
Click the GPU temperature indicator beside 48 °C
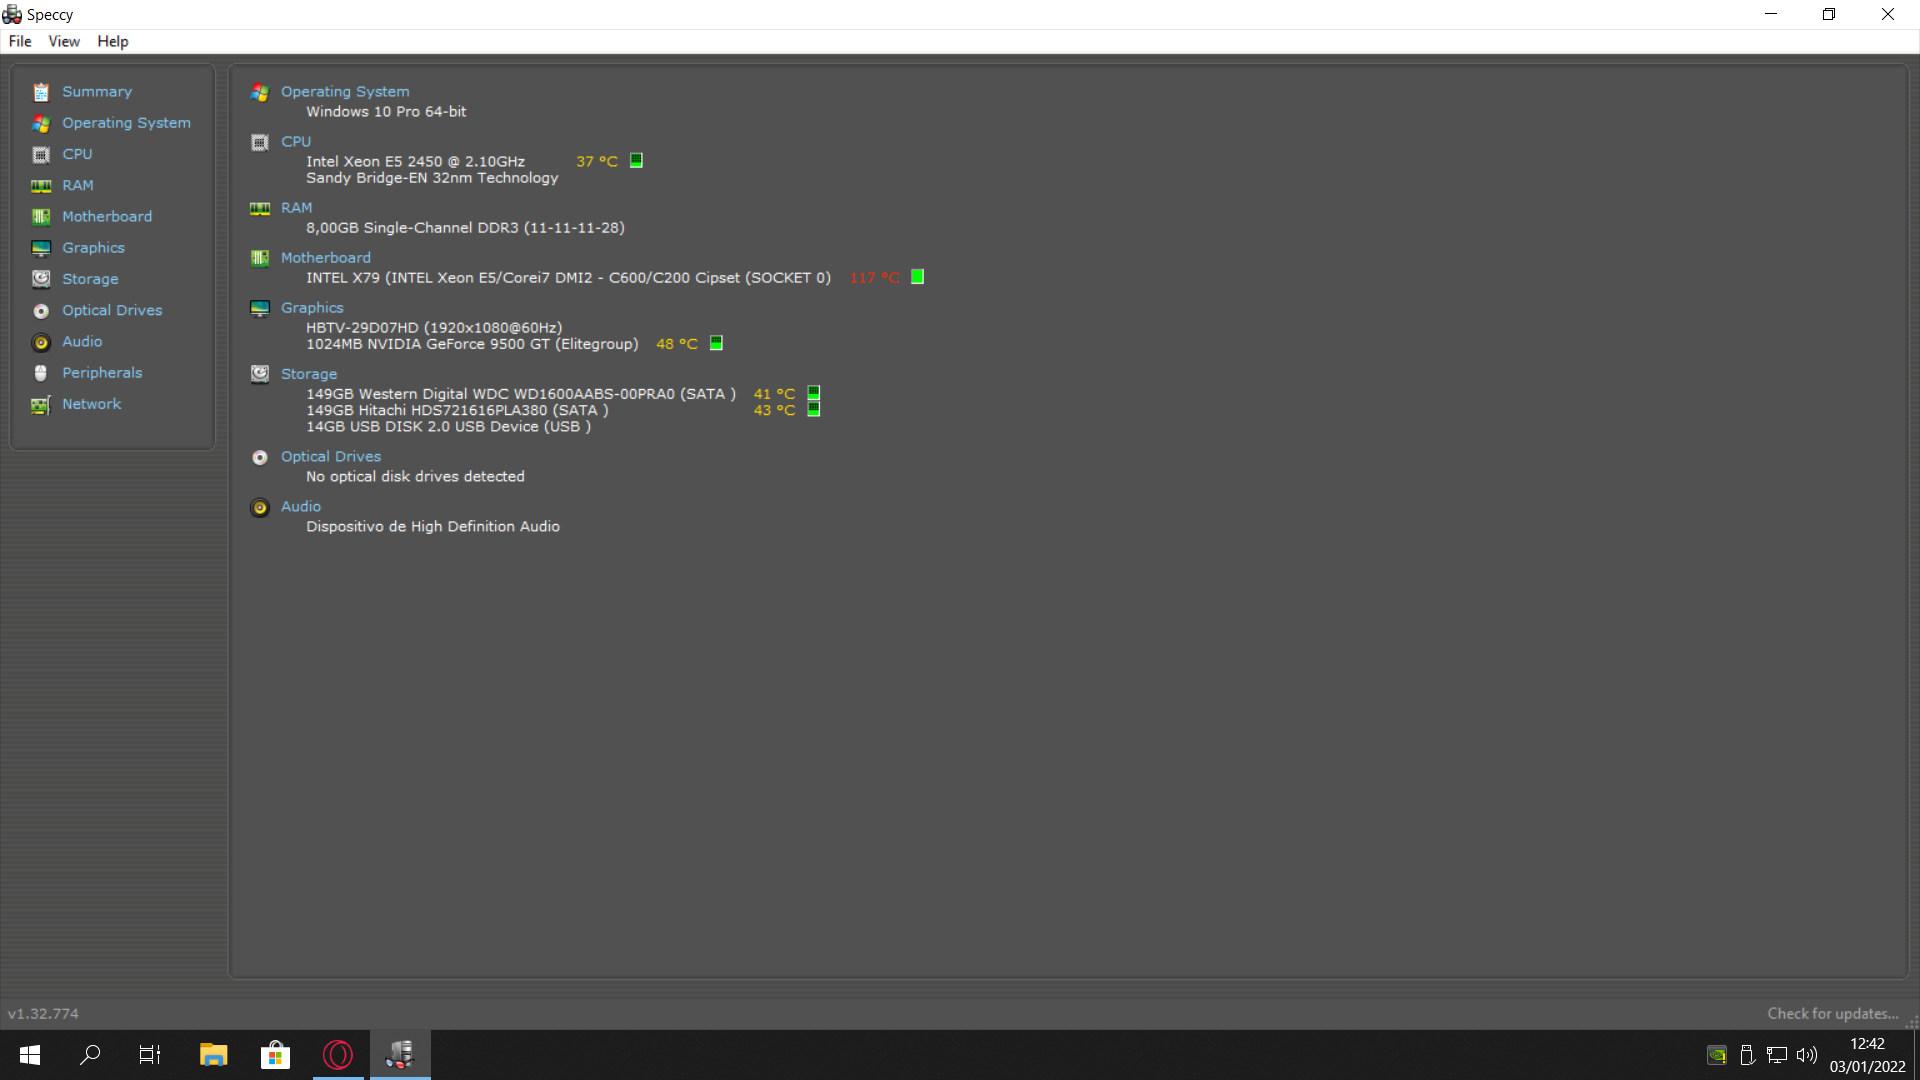click(x=716, y=343)
